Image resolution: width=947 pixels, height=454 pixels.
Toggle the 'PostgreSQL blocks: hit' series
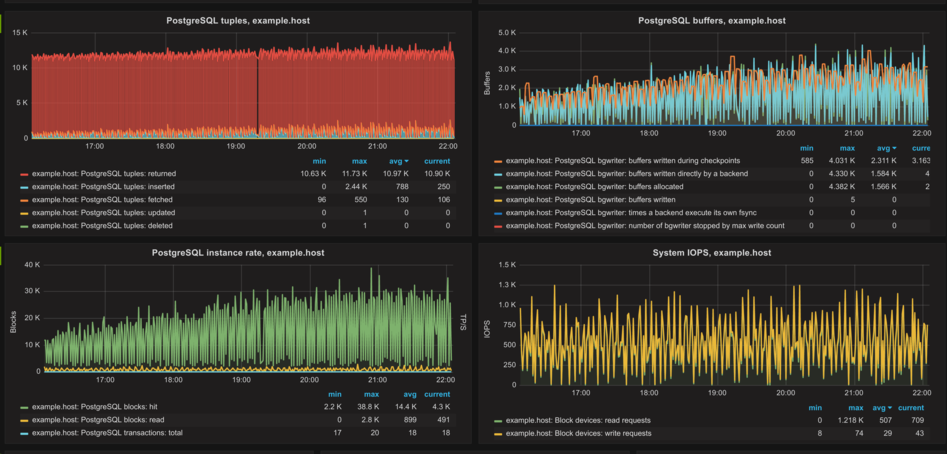coord(94,408)
